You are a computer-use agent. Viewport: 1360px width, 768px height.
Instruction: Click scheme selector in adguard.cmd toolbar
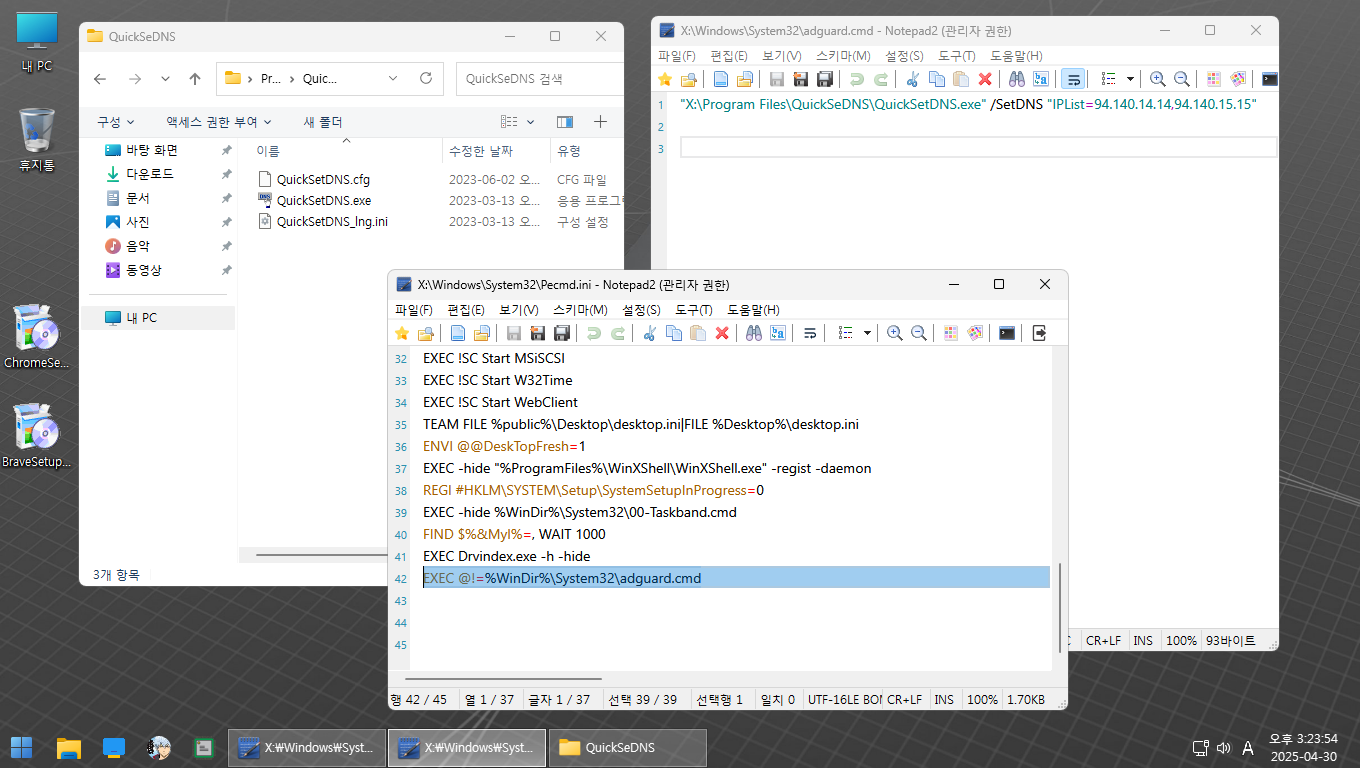[x=1214, y=79]
